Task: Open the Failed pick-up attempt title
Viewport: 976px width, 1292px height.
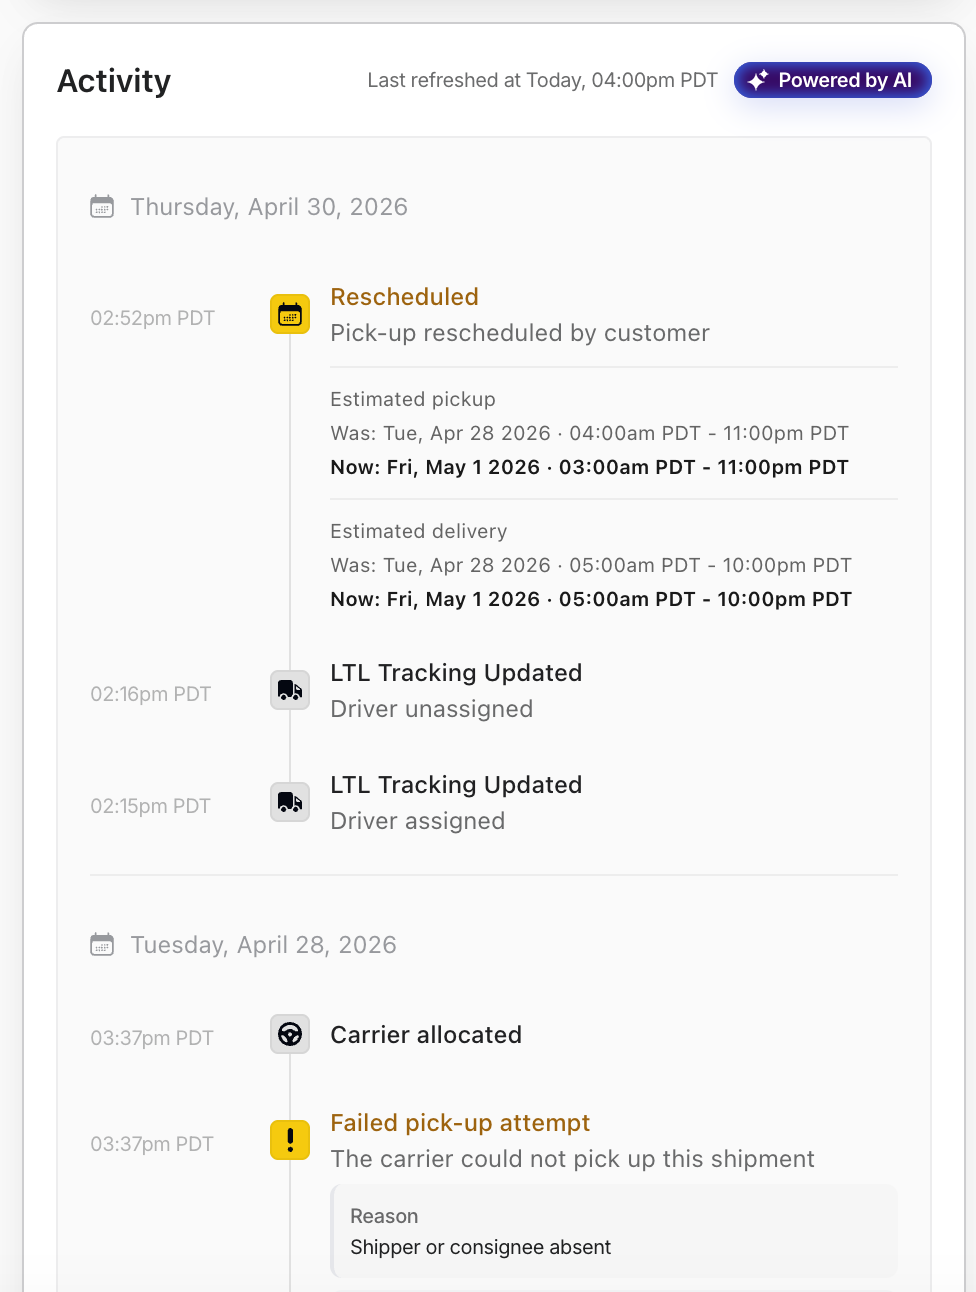Action: tap(460, 1123)
